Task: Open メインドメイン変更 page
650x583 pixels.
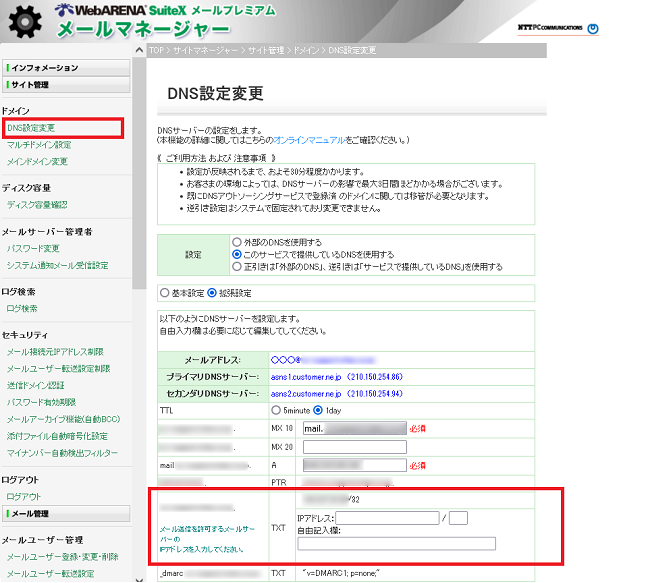Action: tap(37, 161)
